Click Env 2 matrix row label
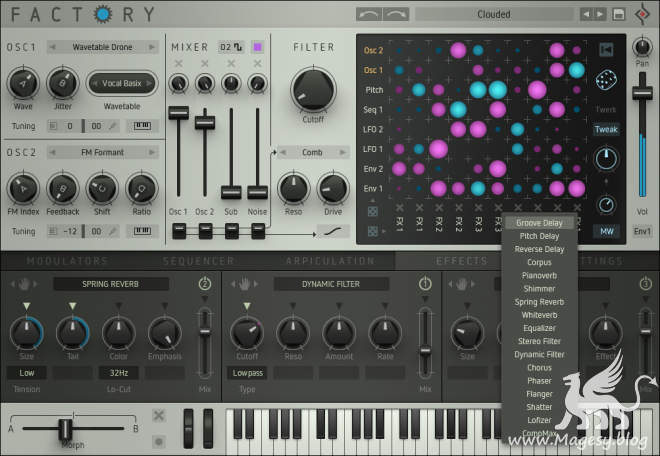Screen dimensions: 660x456 (373, 169)
